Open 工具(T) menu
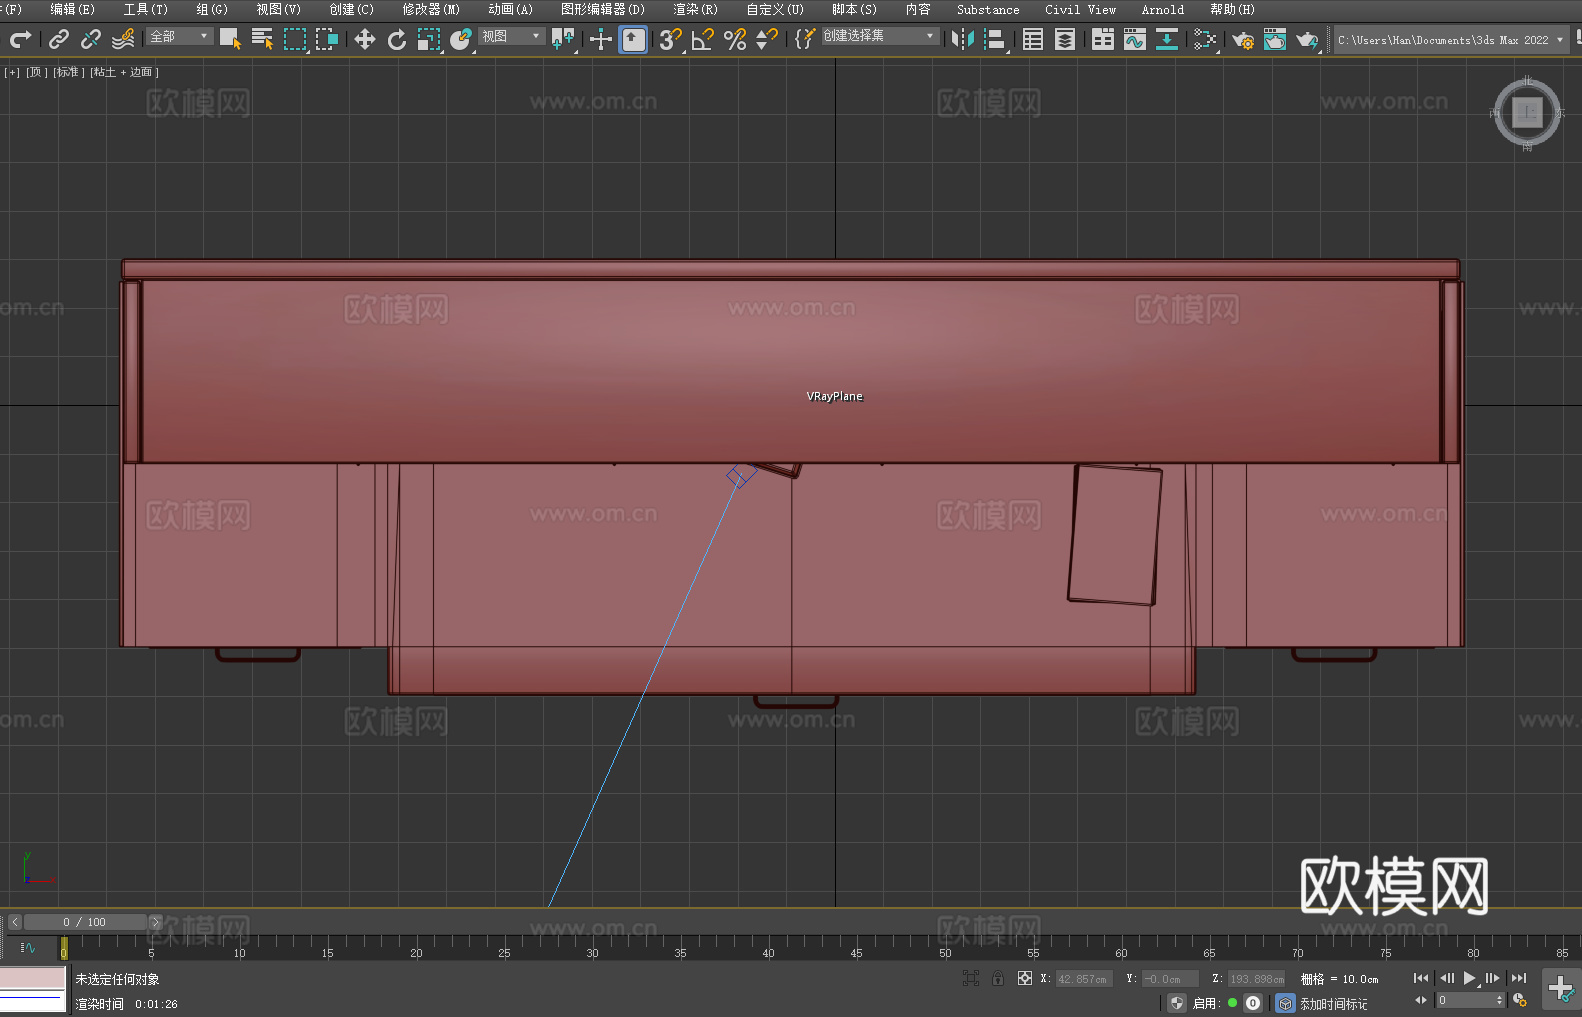Viewport: 1582px width, 1017px height. click(145, 9)
